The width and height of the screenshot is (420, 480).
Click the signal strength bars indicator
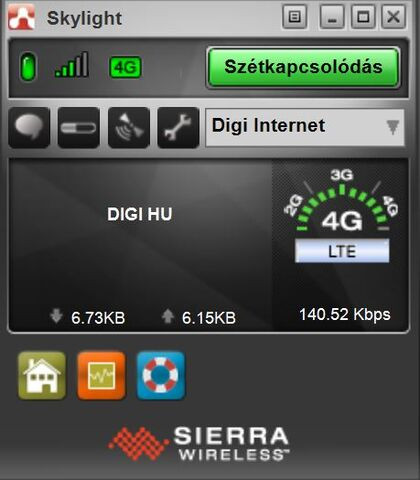point(72,65)
